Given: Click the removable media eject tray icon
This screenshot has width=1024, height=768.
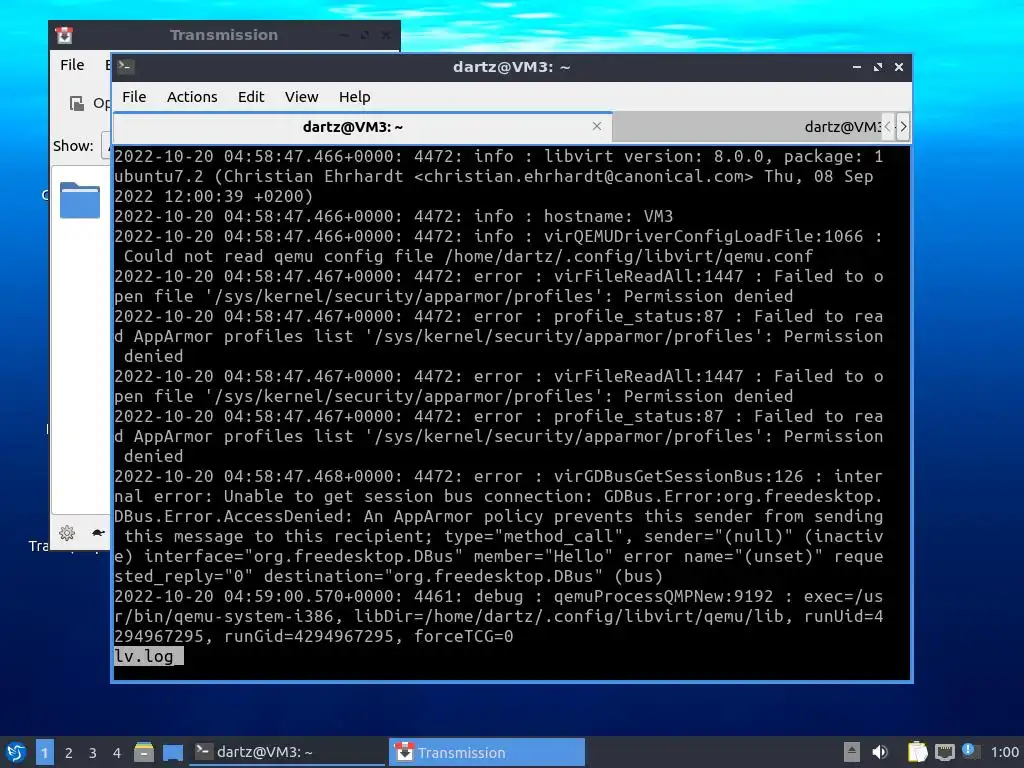Looking at the screenshot, I should [x=852, y=752].
